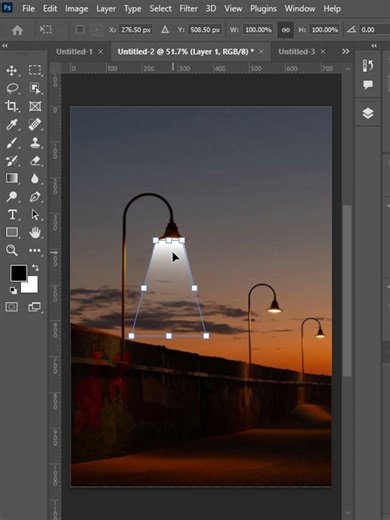Click the height percentage field
This screenshot has width=390, height=520.
click(x=325, y=30)
